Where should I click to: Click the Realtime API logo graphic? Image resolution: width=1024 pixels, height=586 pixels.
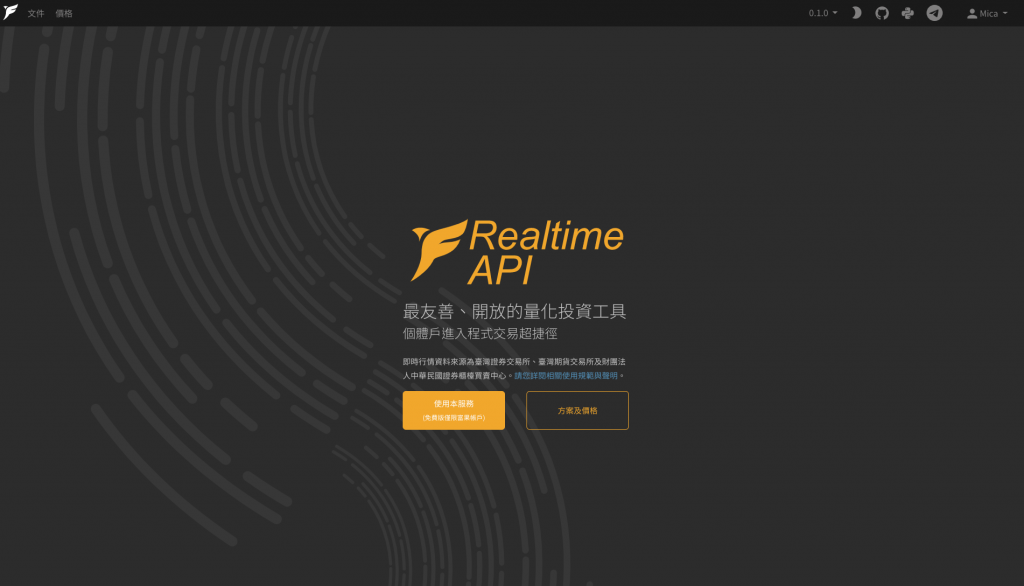pos(517,252)
